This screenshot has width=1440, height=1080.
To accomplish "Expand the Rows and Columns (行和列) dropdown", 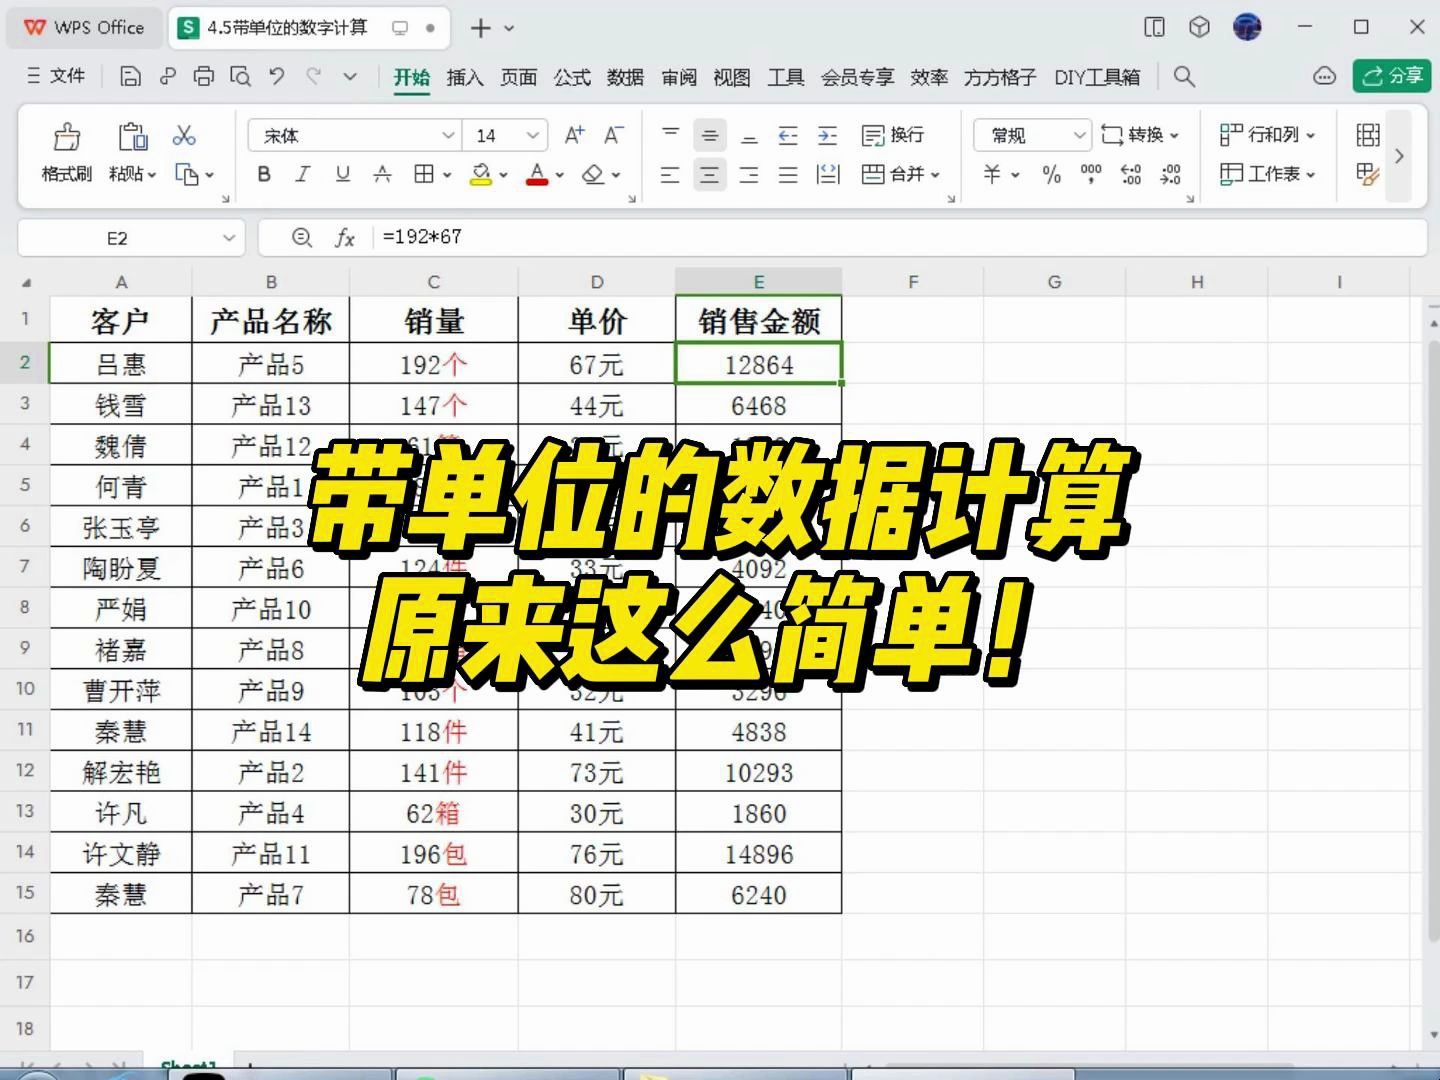I will (x=1311, y=135).
